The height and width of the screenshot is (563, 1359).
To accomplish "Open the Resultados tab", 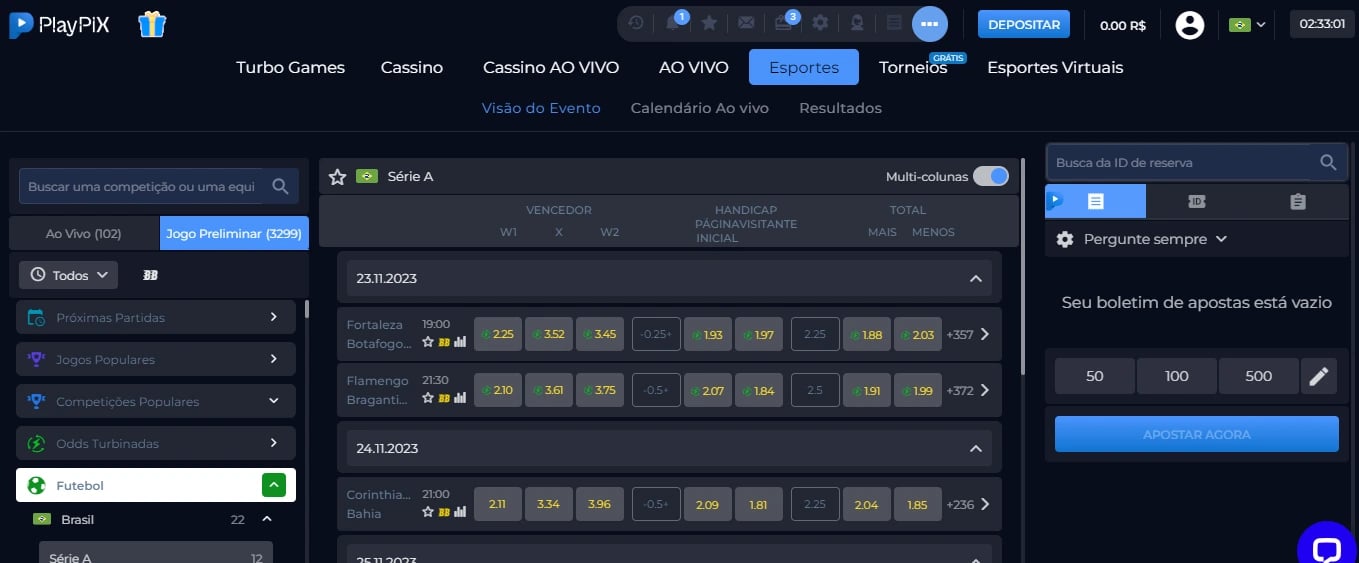I will click(840, 108).
